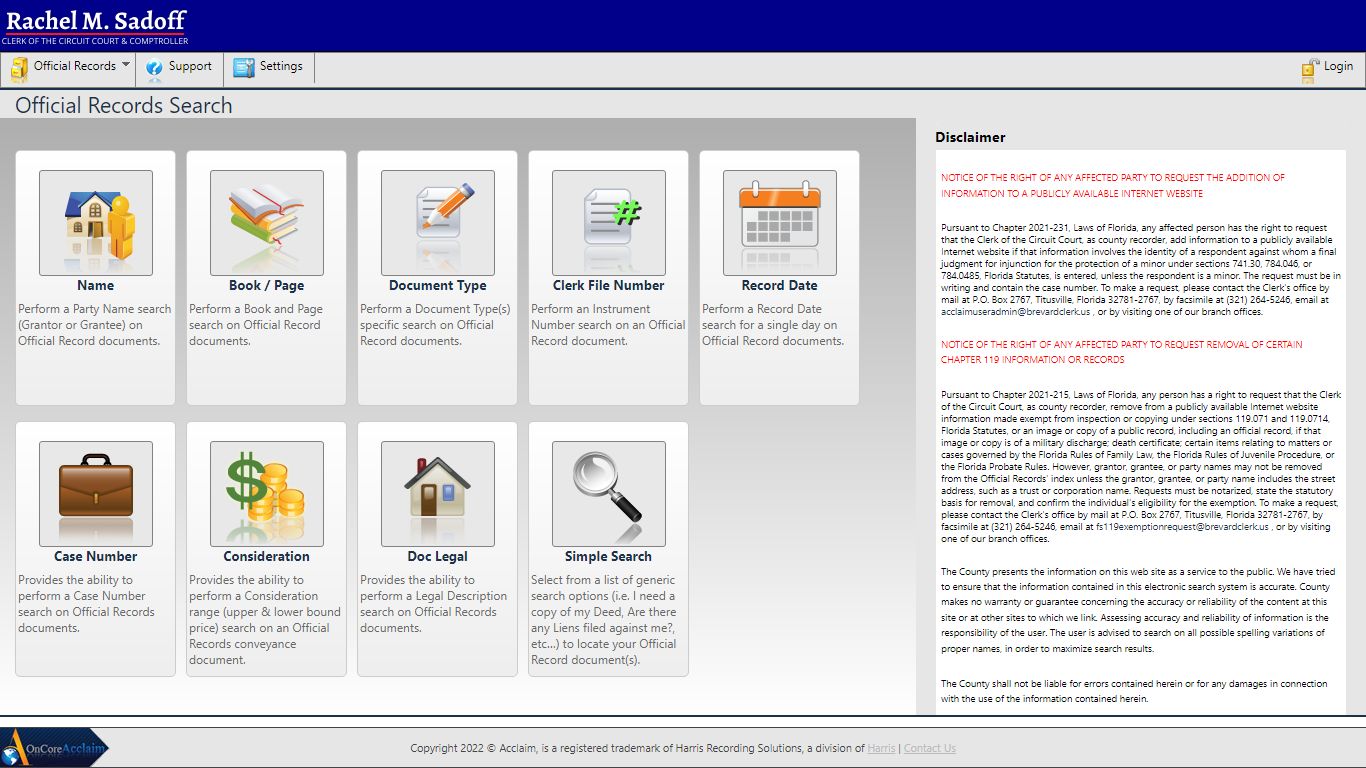Click the red notice about Chapter 119 removal
This screenshot has width=1366, height=768.
coord(1122,352)
